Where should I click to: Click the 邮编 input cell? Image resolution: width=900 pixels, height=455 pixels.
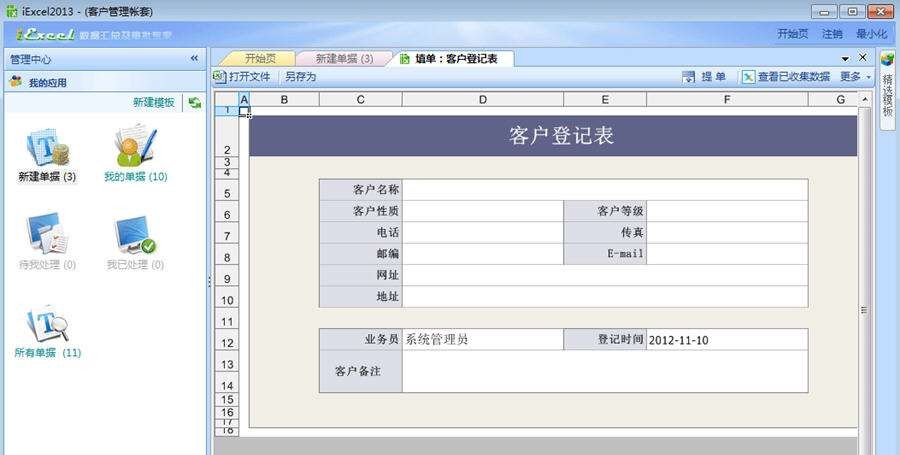click(x=483, y=254)
